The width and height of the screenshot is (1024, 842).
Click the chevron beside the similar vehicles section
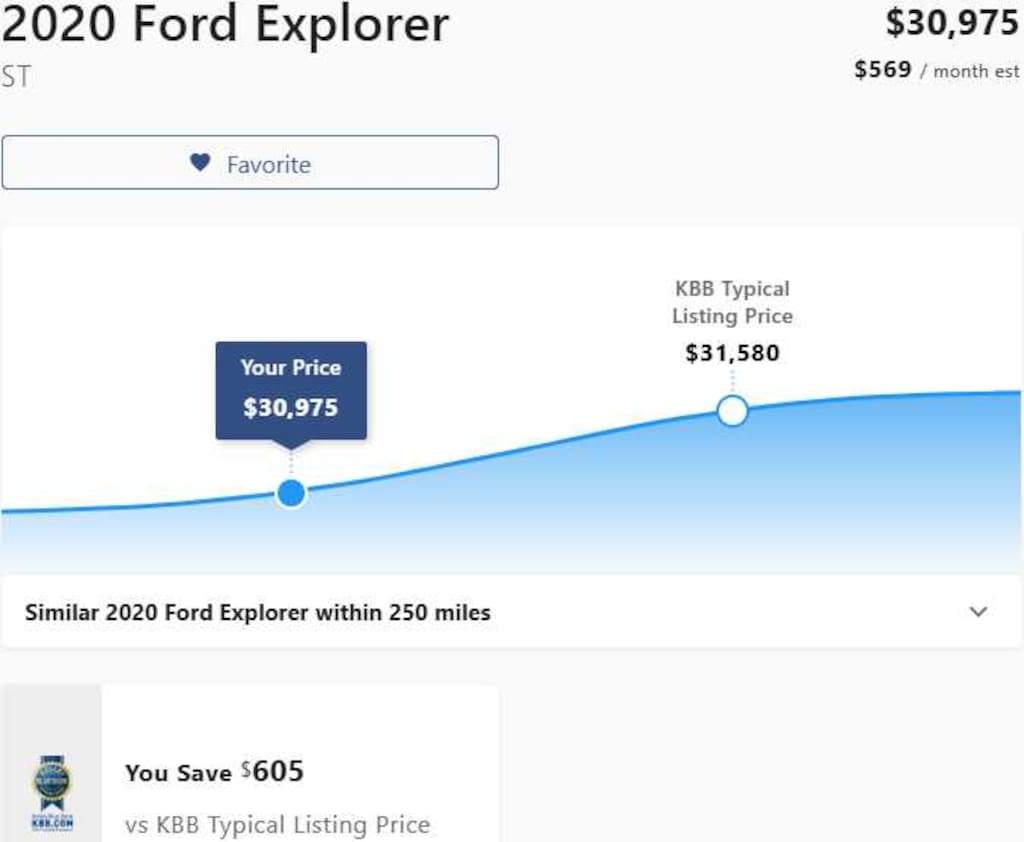pyautogui.click(x=981, y=612)
